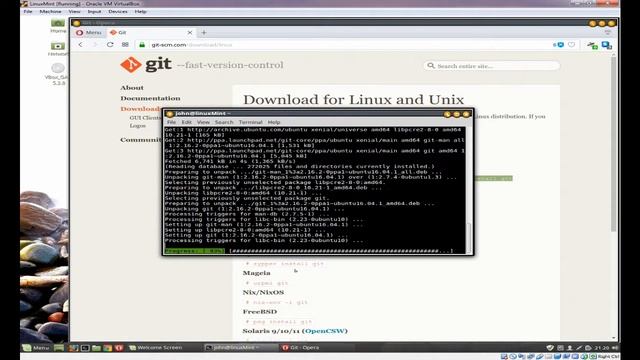Open the Home desktop icon
640x360 pixels.
[58, 26]
